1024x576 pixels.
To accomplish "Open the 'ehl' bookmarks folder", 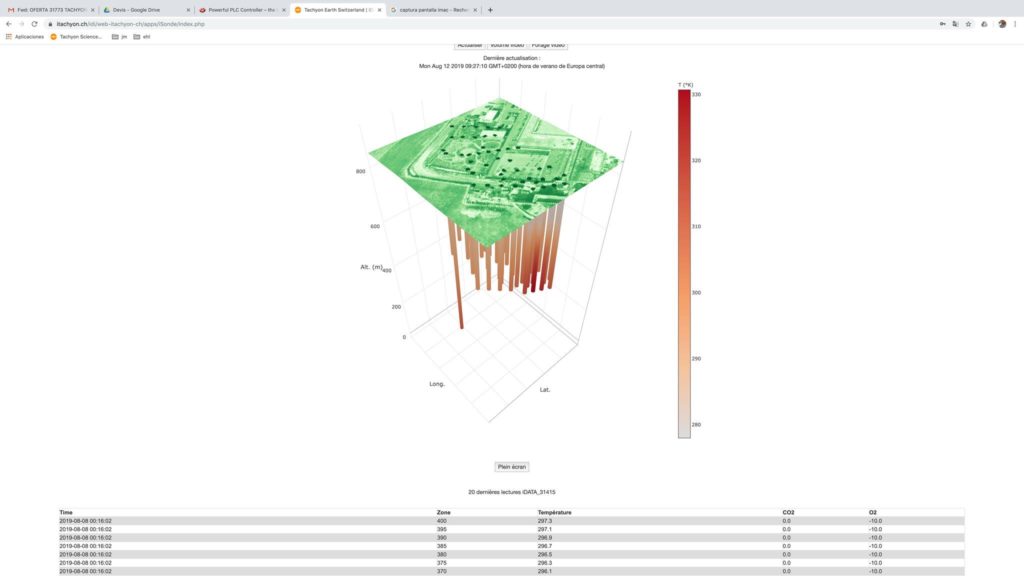I will point(142,37).
